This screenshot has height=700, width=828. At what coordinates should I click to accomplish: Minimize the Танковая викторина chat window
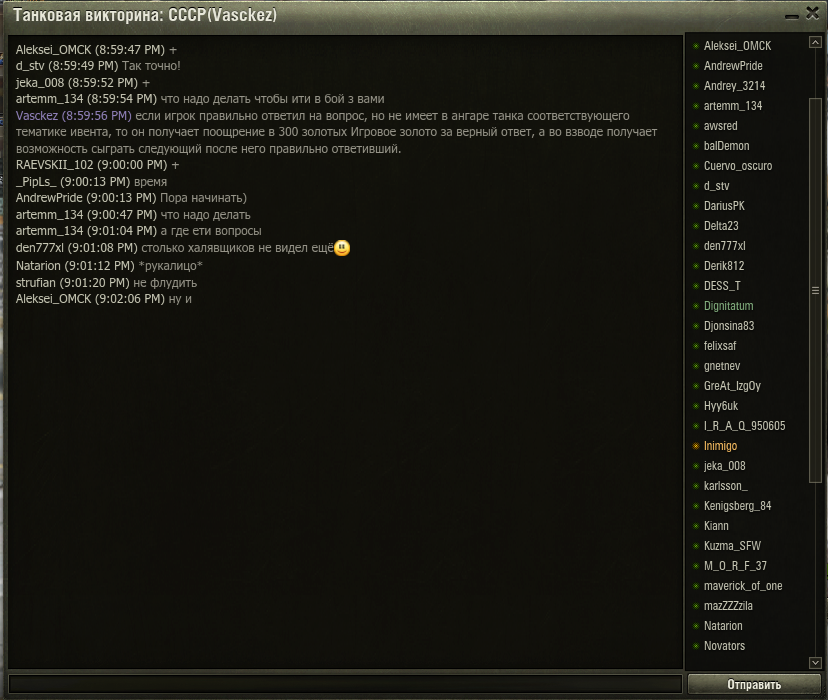coord(792,16)
